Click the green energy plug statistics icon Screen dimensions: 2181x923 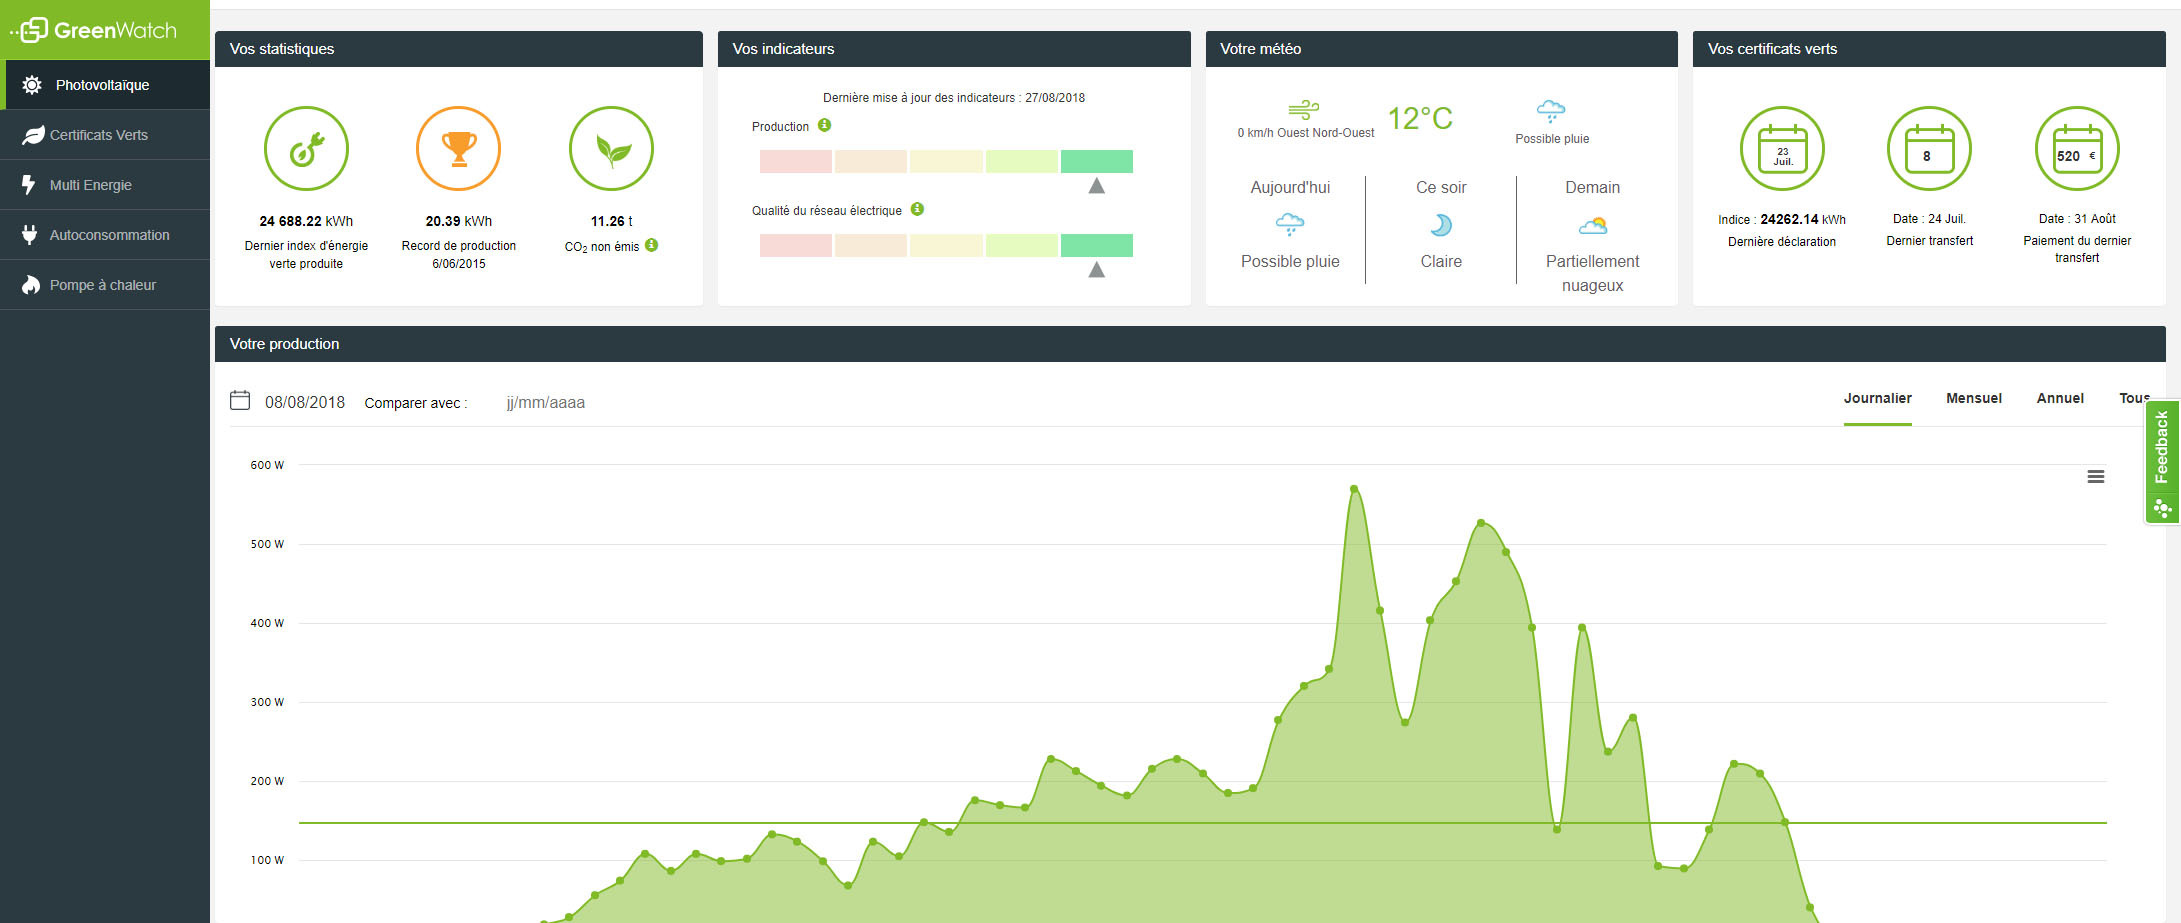pyautogui.click(x=306, y=149)
